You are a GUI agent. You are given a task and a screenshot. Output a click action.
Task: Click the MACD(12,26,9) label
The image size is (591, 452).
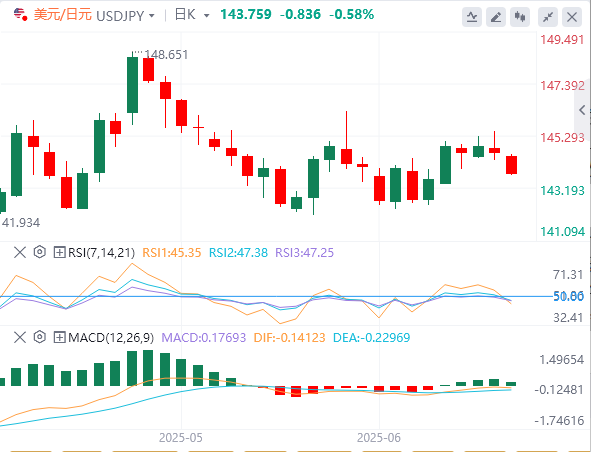pos(111,337)
